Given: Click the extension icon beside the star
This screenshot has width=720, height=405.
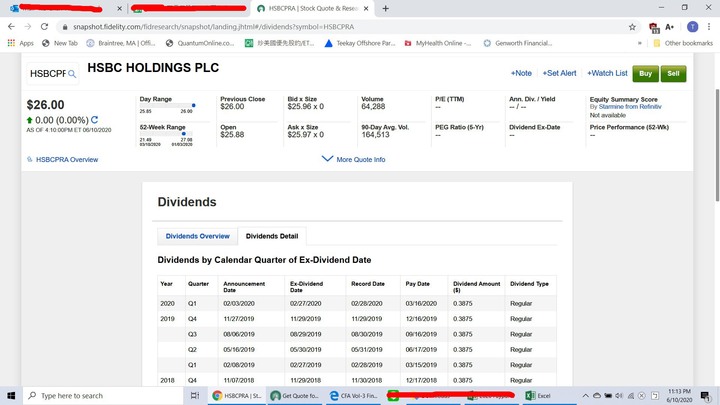Looking at the screenshot, I should coord(653,28).
